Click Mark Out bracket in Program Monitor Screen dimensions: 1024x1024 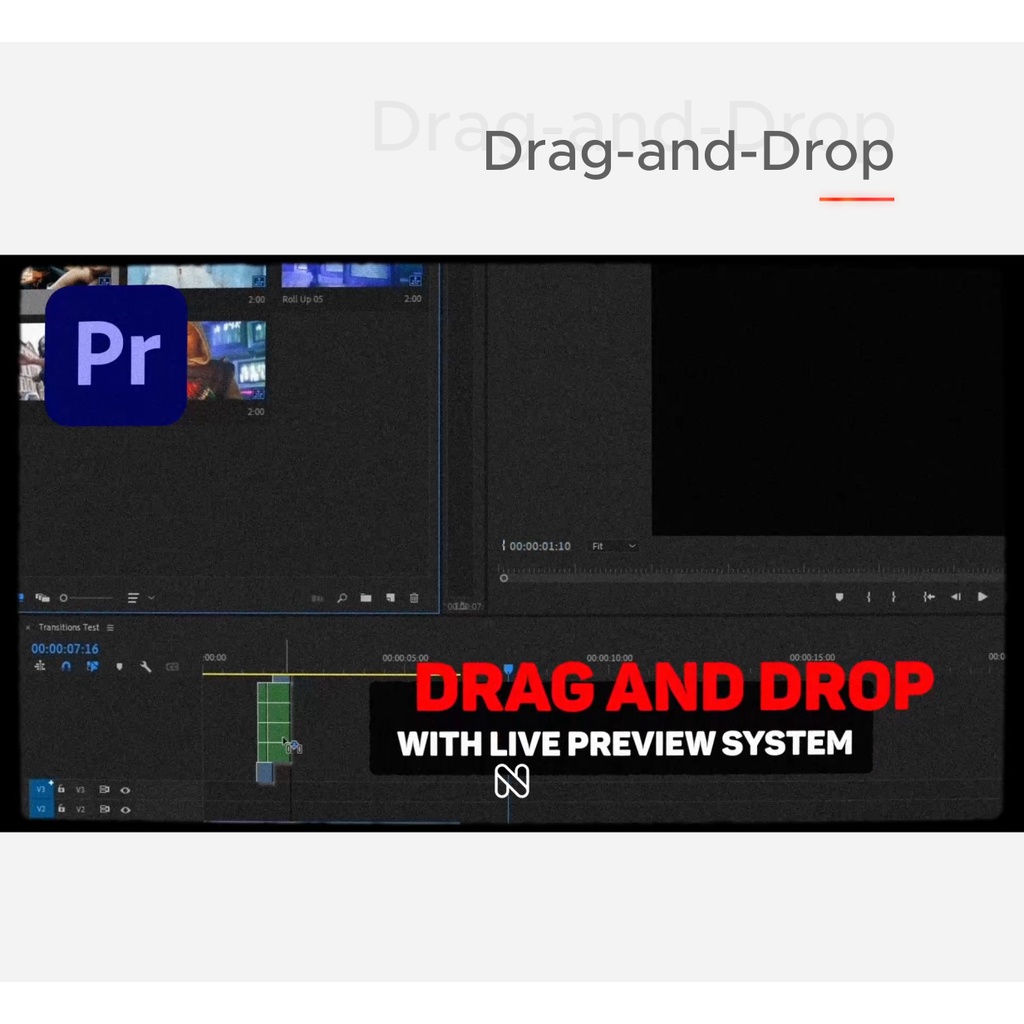(x=893, y=597)
